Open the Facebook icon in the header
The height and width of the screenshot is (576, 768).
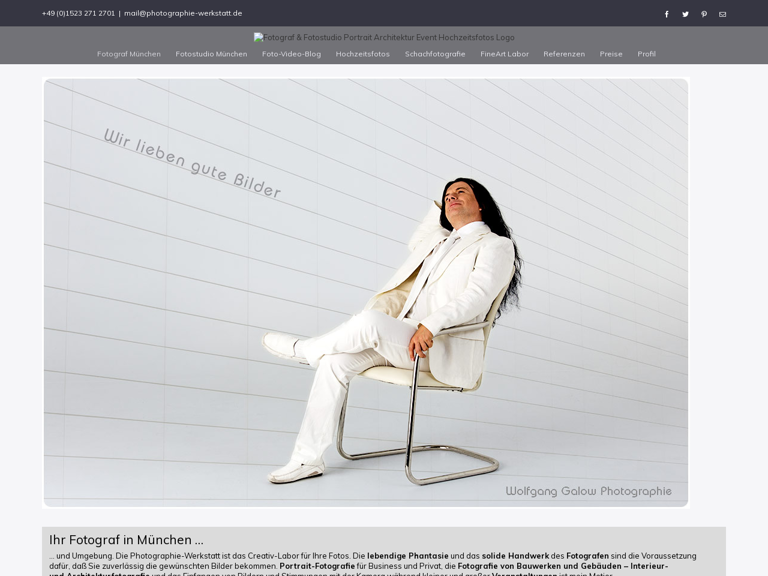pos(667,14)
